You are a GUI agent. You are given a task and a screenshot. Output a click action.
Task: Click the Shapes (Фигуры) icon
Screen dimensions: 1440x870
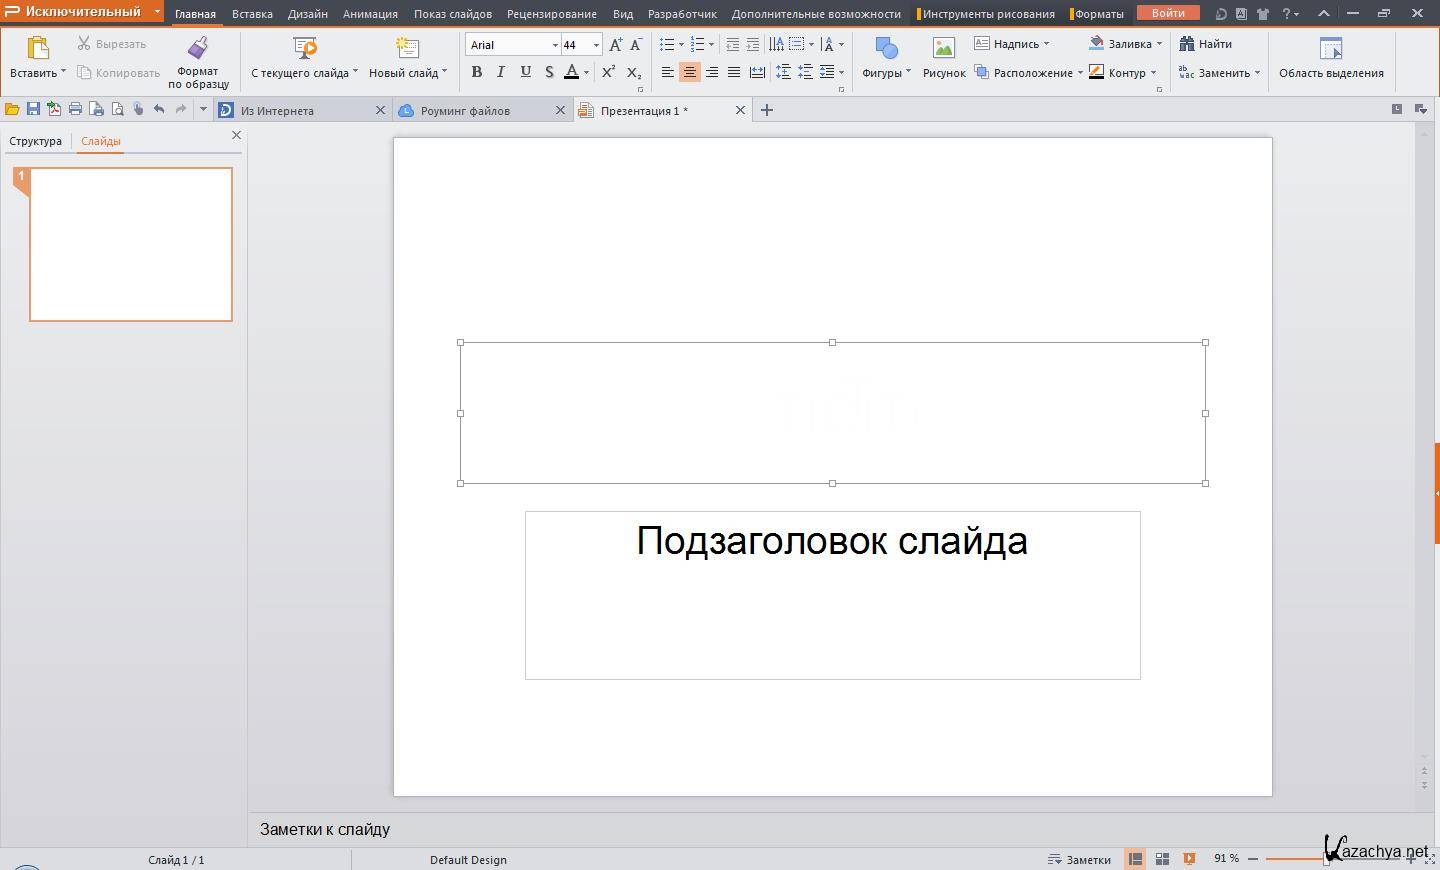coord(886,49)
